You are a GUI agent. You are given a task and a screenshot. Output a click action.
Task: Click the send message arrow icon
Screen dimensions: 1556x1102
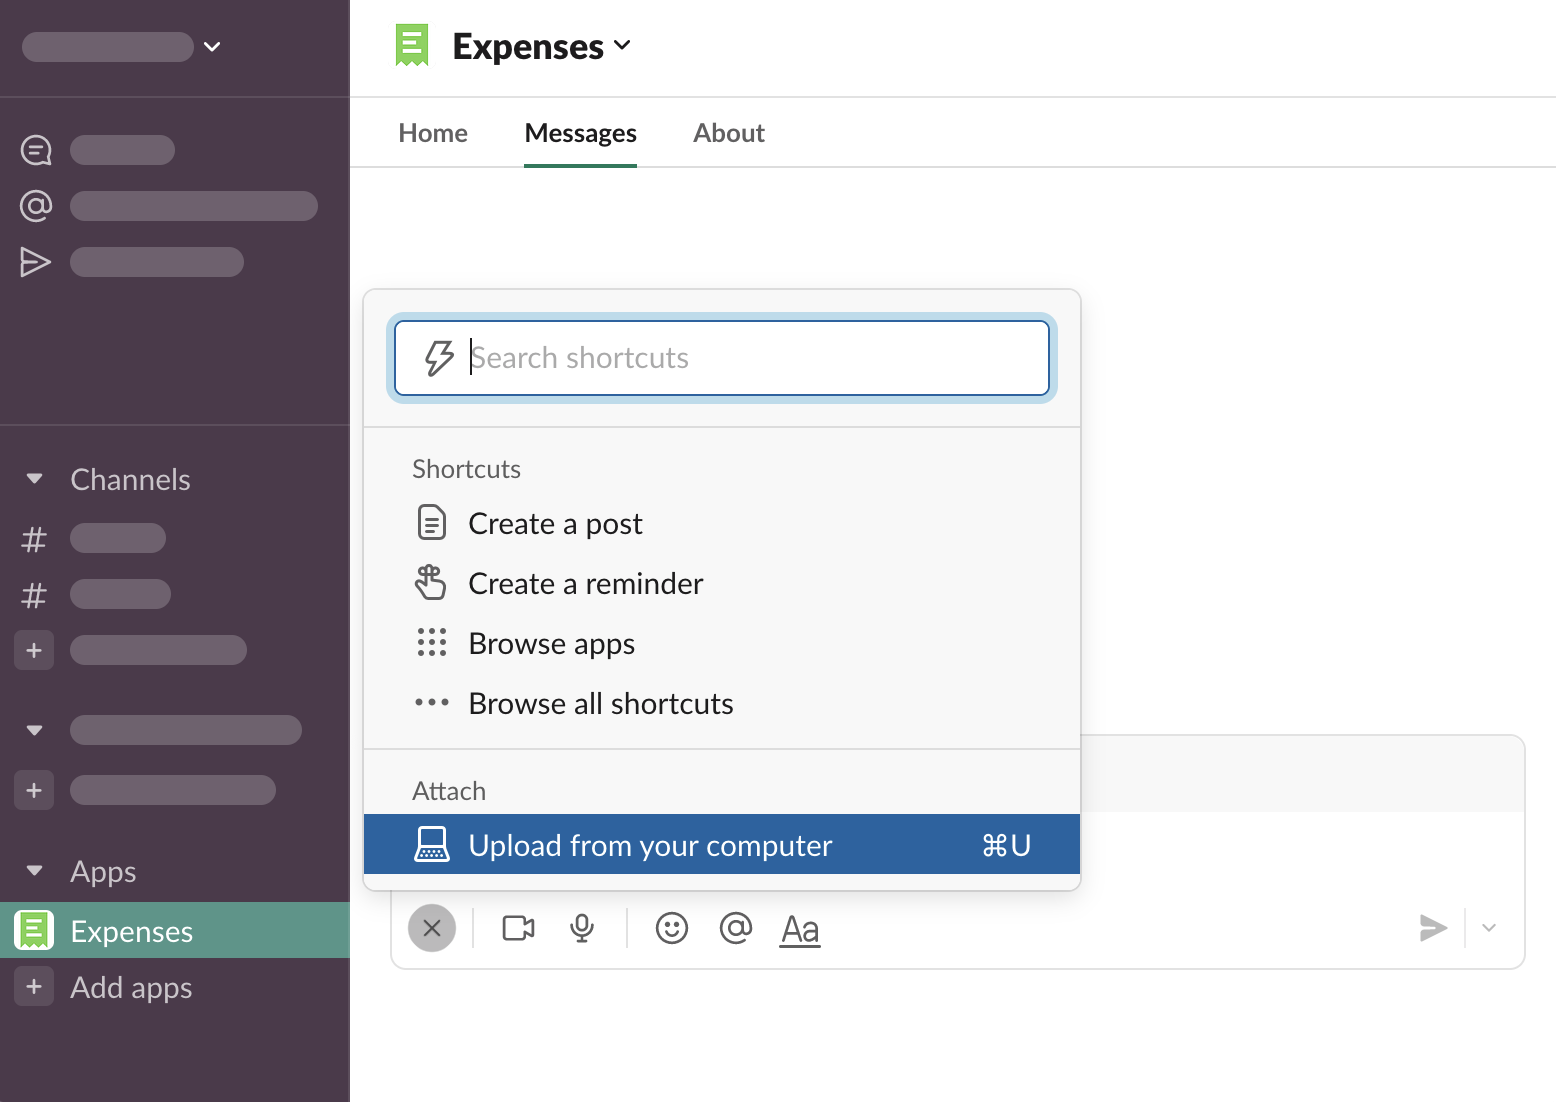[1433, 928]
